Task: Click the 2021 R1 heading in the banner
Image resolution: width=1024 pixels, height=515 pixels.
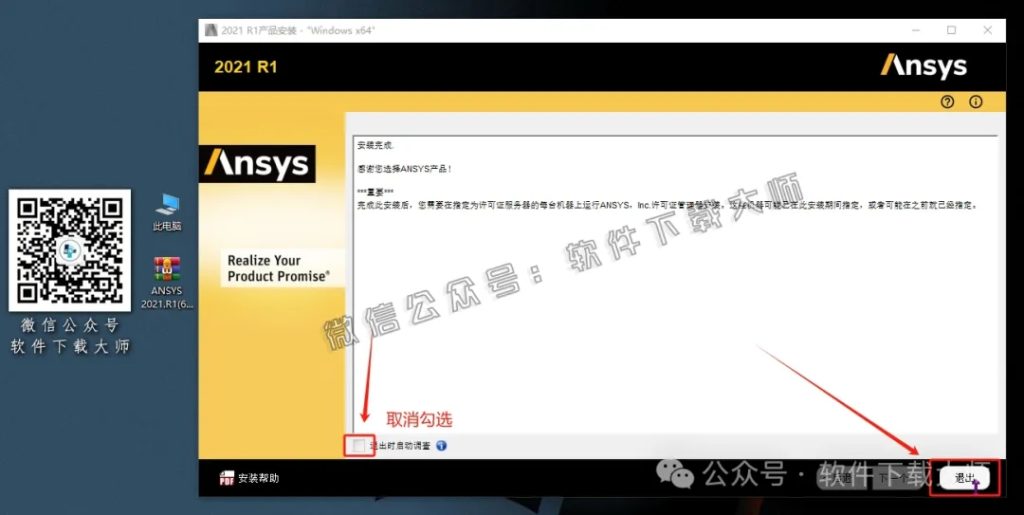Action: pyautogui.click(x=246, y=67)
